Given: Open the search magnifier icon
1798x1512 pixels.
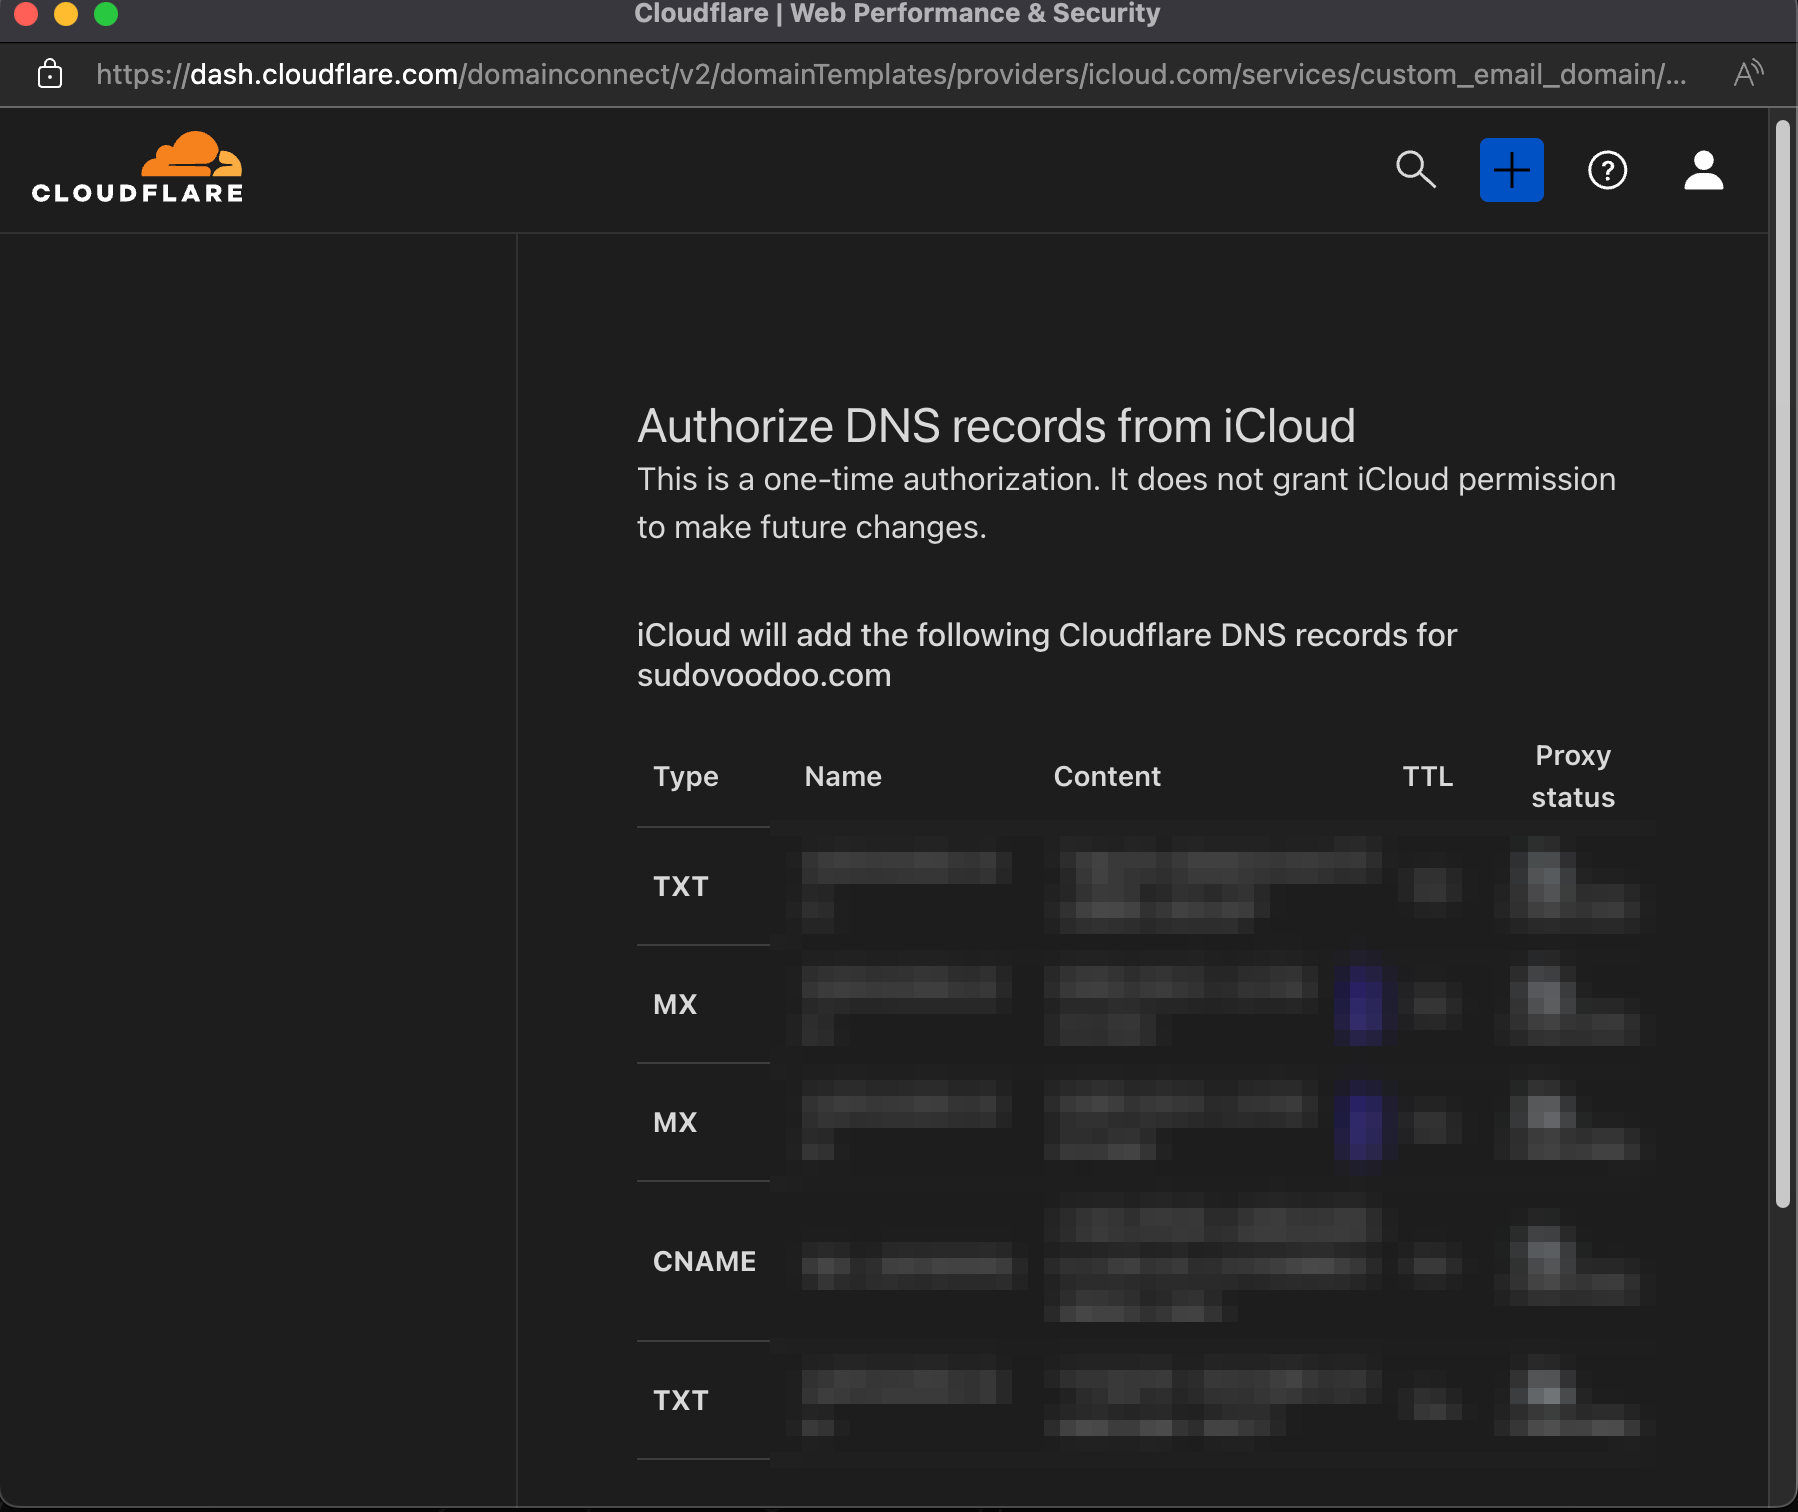Looking at the screenshot, I should (1416, 170).
